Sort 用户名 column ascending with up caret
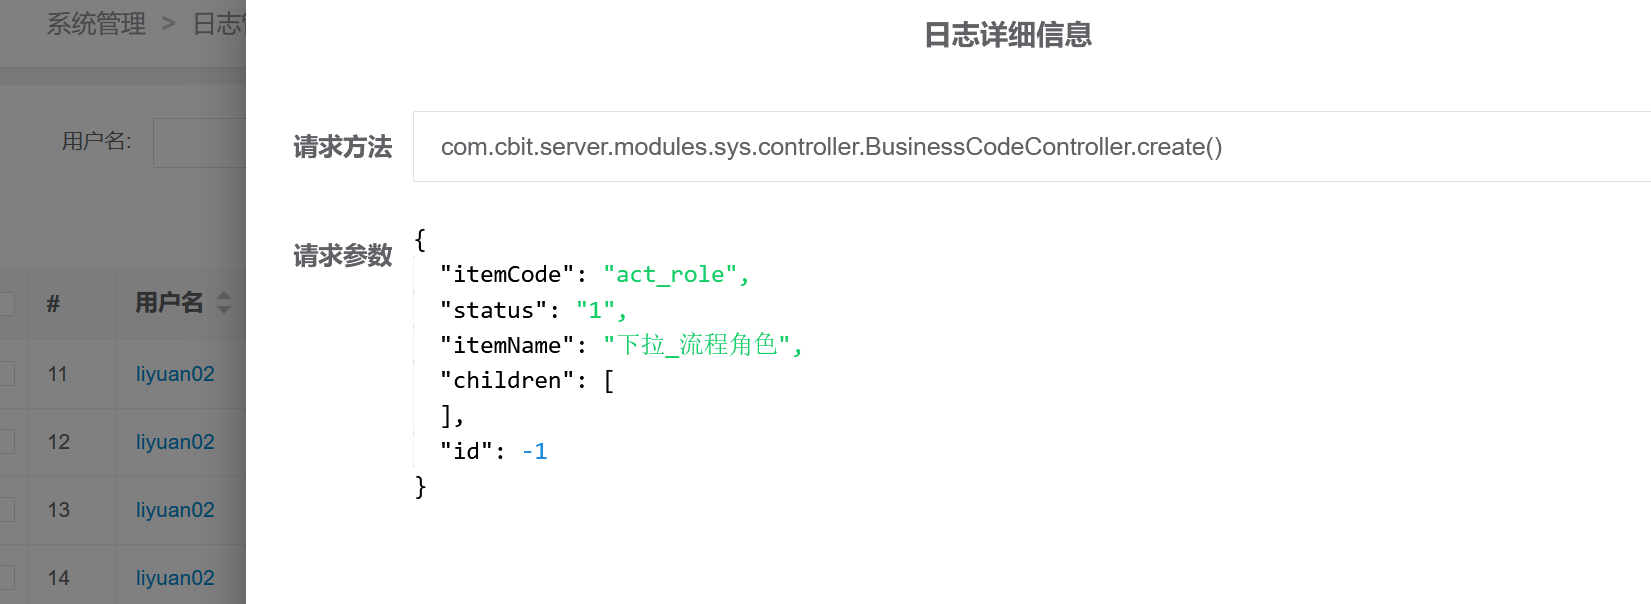This screenshot has height=604, width=1651. coord(224,296)
